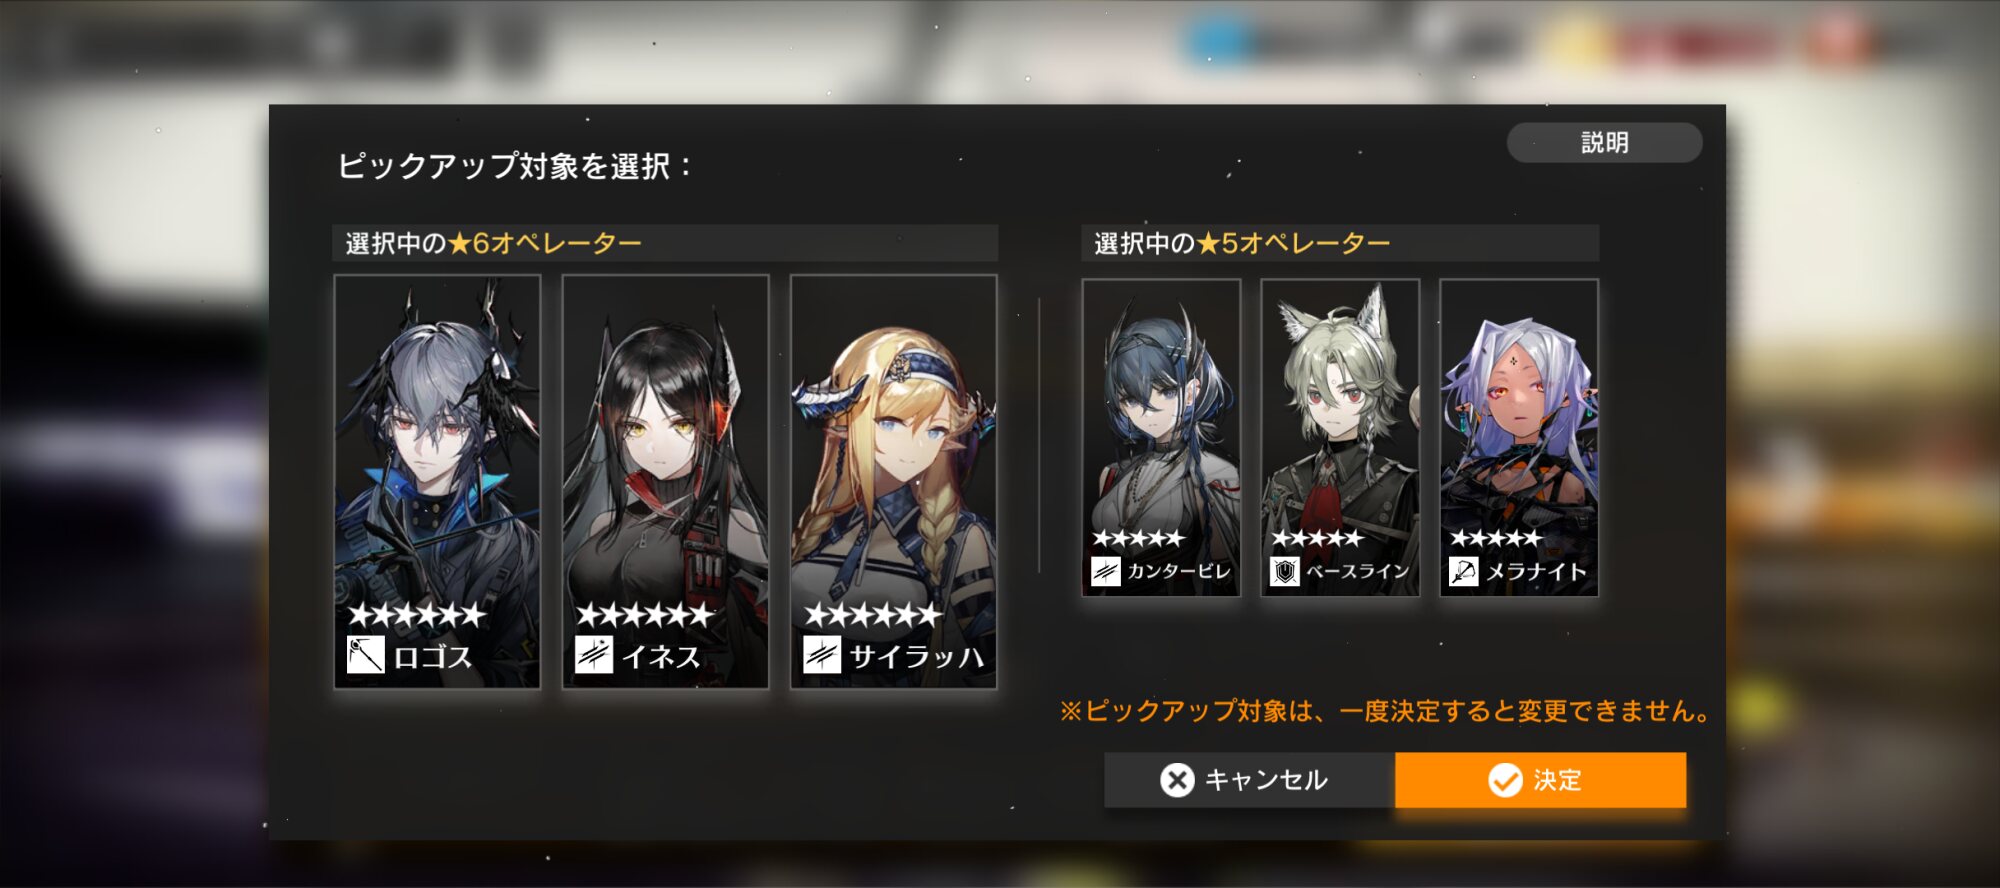Click the checkmark icon on 決定 button
This screenshot has width=2000, height=888.
point(1504,780)
